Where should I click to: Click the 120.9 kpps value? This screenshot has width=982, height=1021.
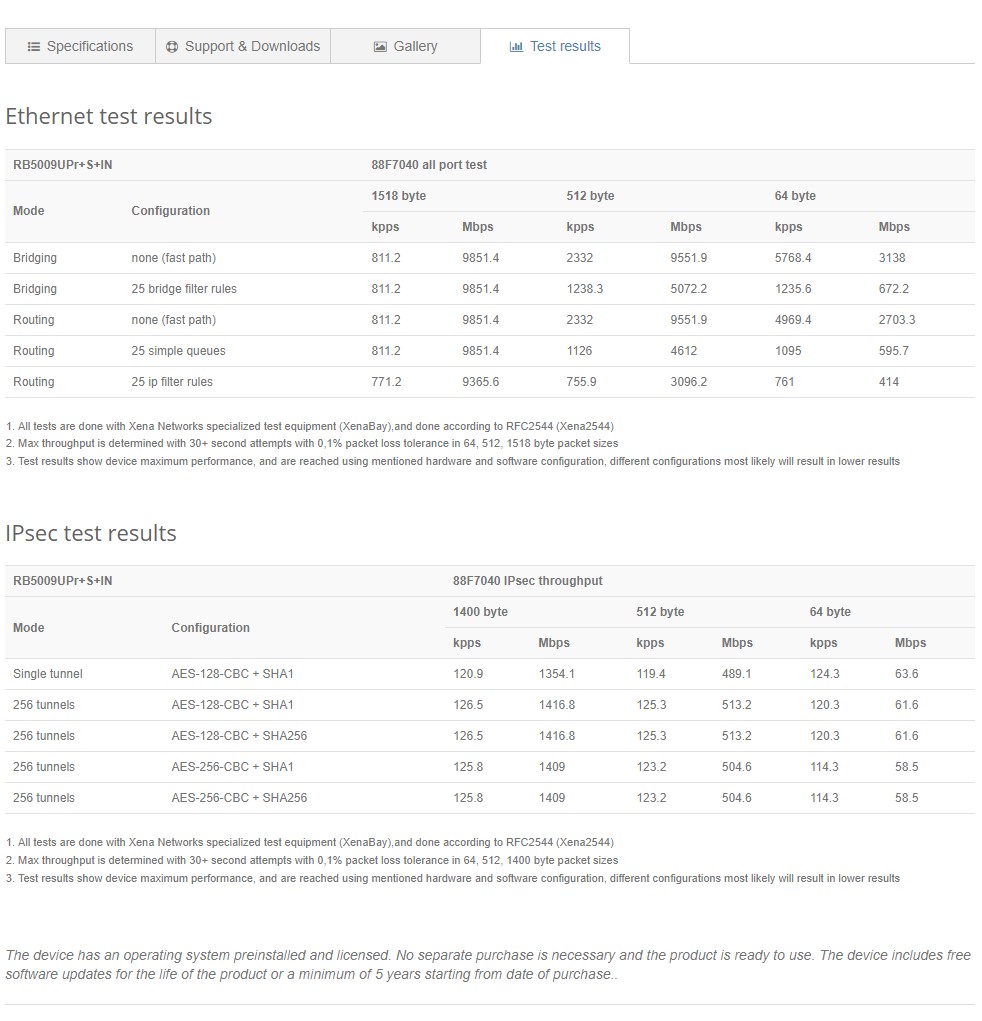point(468,674)
